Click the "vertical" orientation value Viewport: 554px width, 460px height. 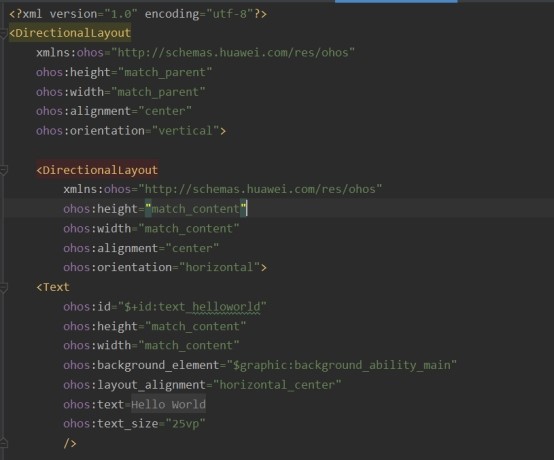(185, 131)
